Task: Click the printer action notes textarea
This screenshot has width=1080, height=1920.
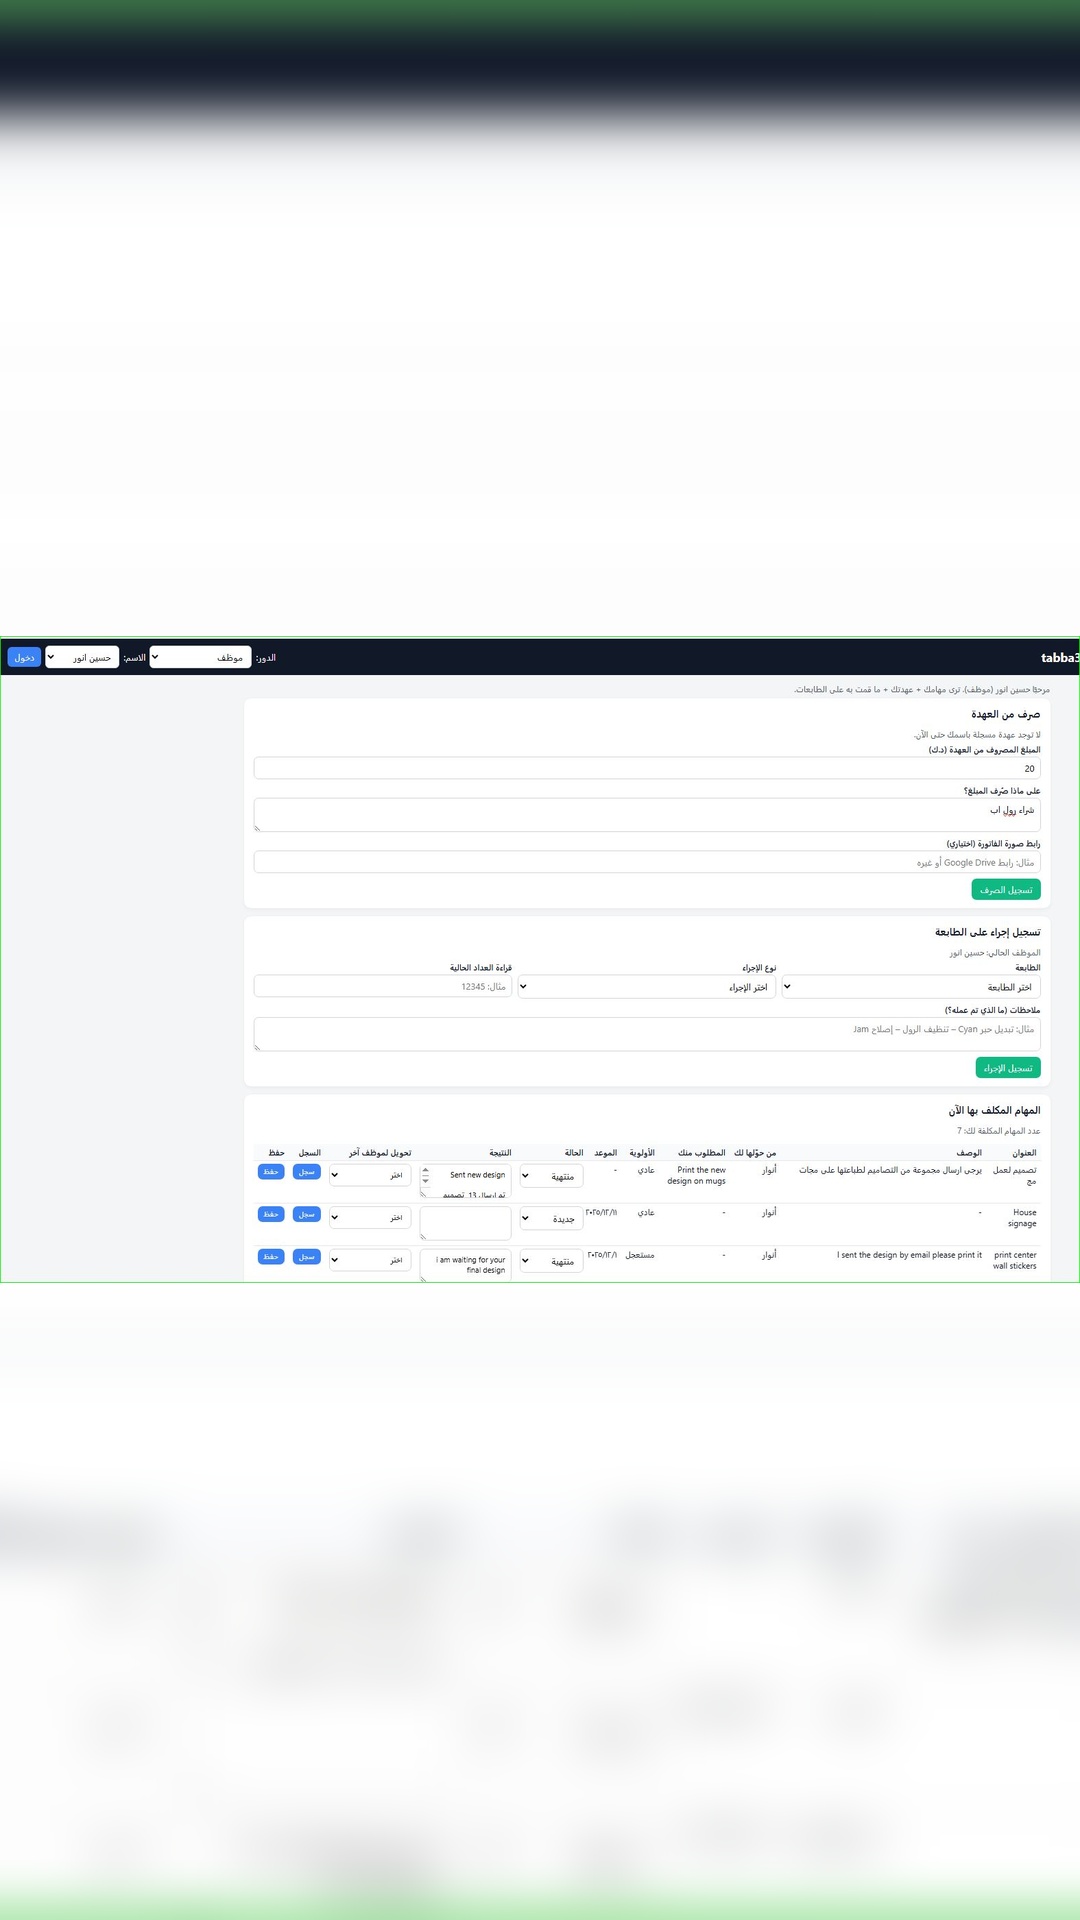Action: click(x=646, y=1034)
